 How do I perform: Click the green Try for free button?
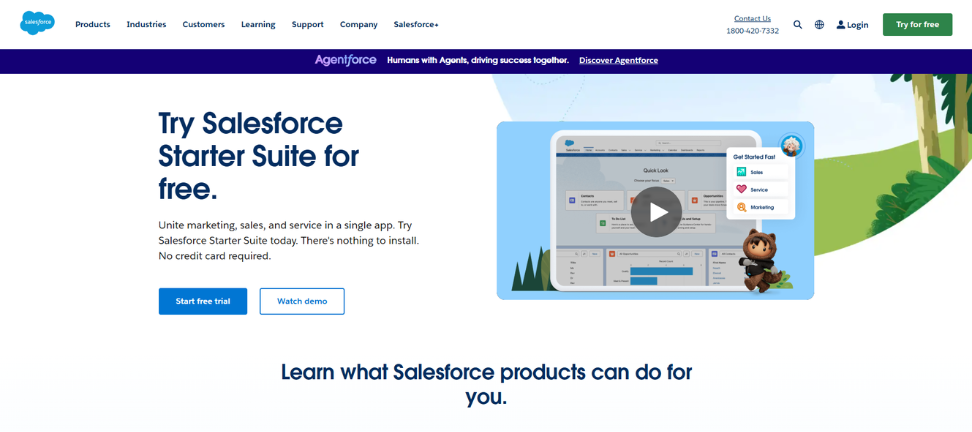click(x=917, y=24)
